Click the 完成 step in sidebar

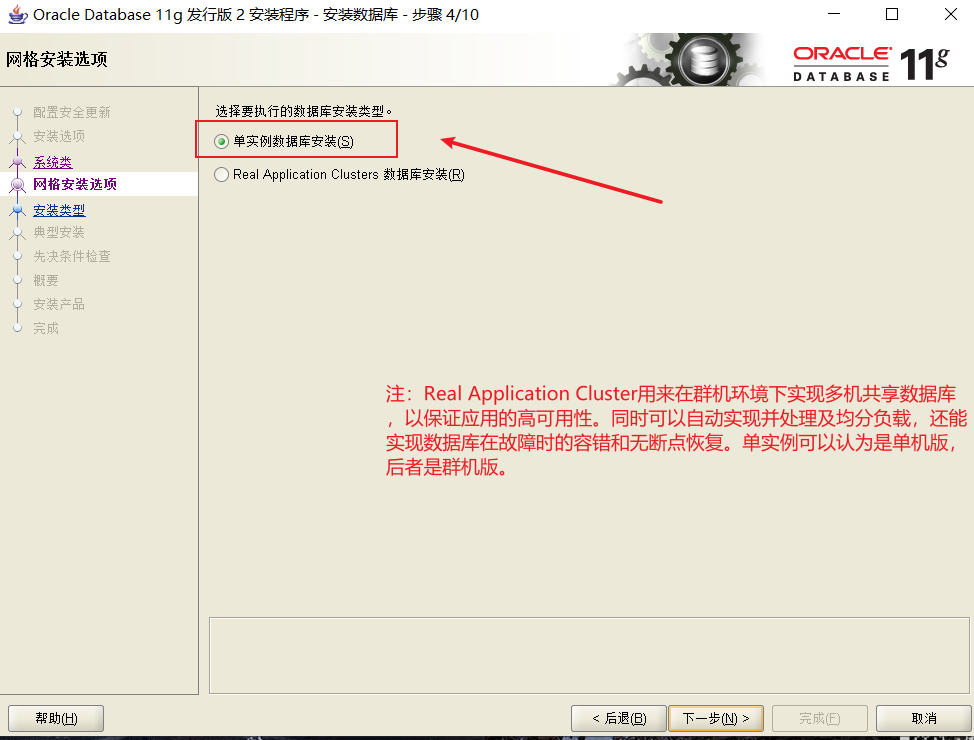(x=46, y=328)
